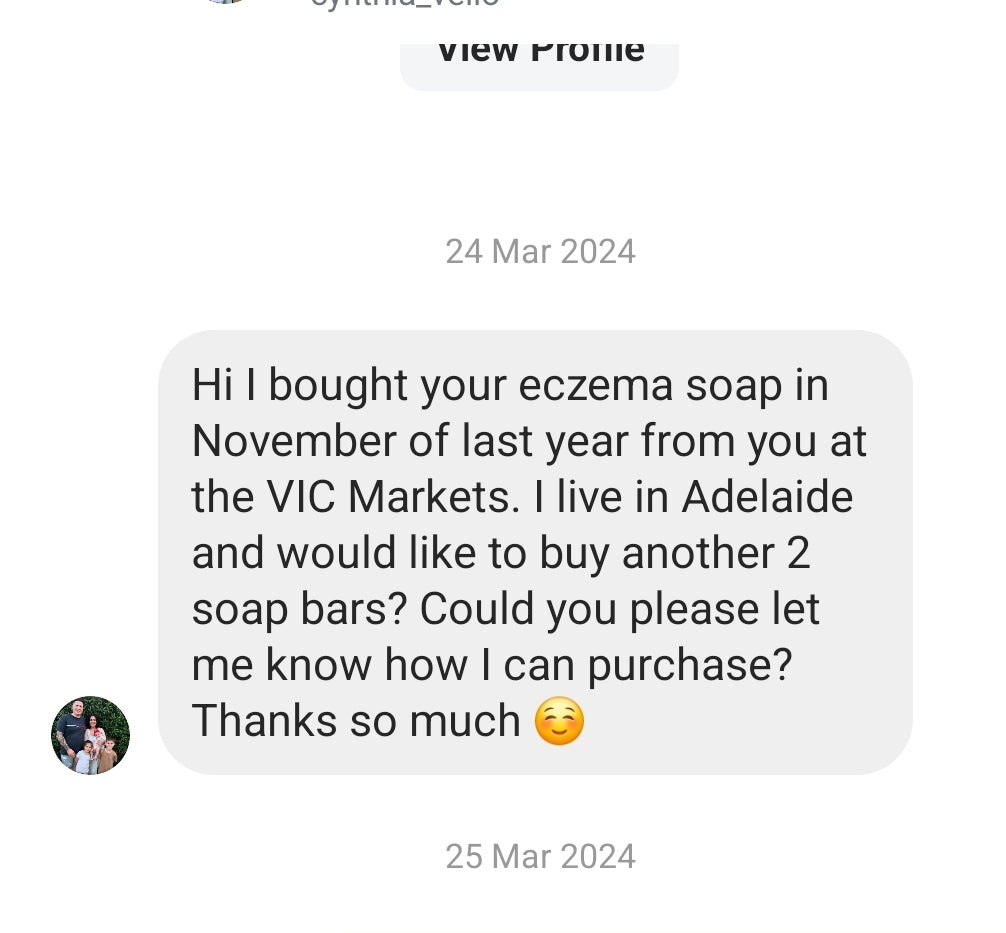Viewport: 1006px width, 933px height.
Task: Click "soap bars?" in the message
Action: click(x=298, y=610)
